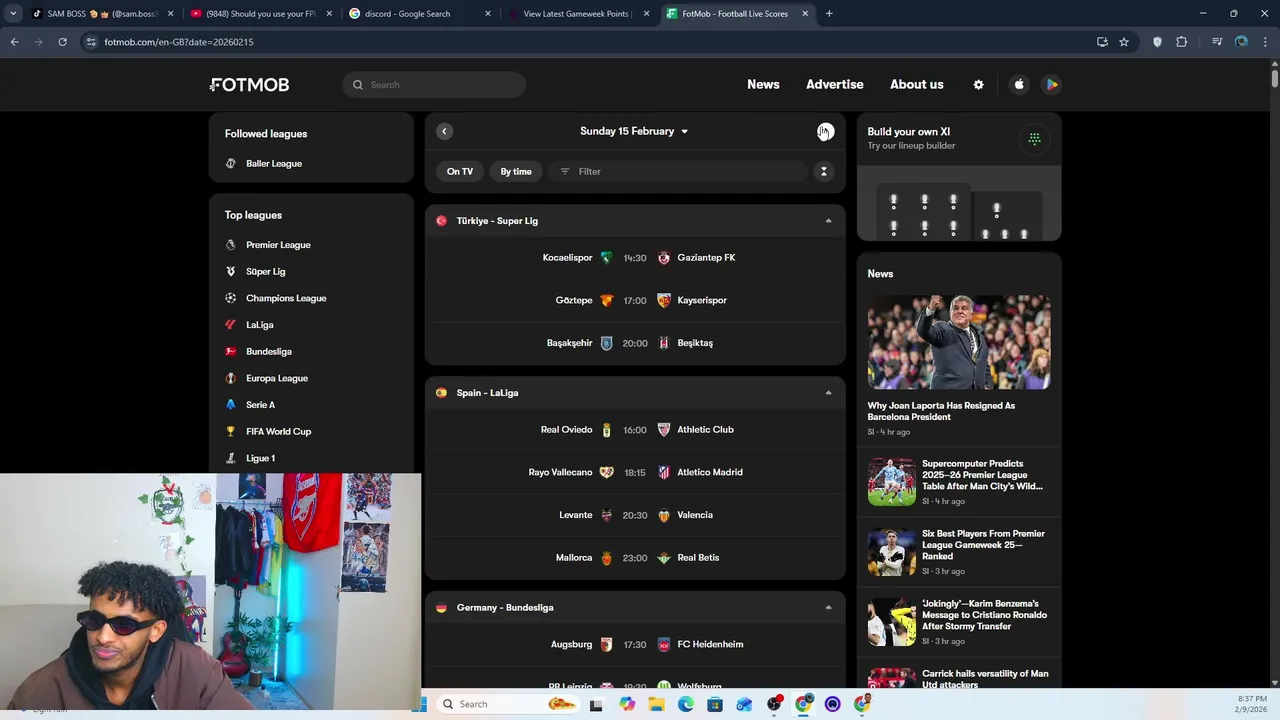Open the Süper Lig league link
Viewport: 1280px width, 720px height.
[266, 272]
